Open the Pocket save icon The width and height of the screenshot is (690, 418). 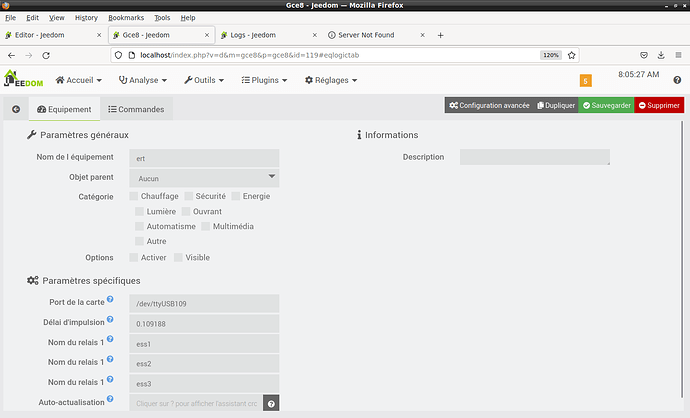click(644, 55)
